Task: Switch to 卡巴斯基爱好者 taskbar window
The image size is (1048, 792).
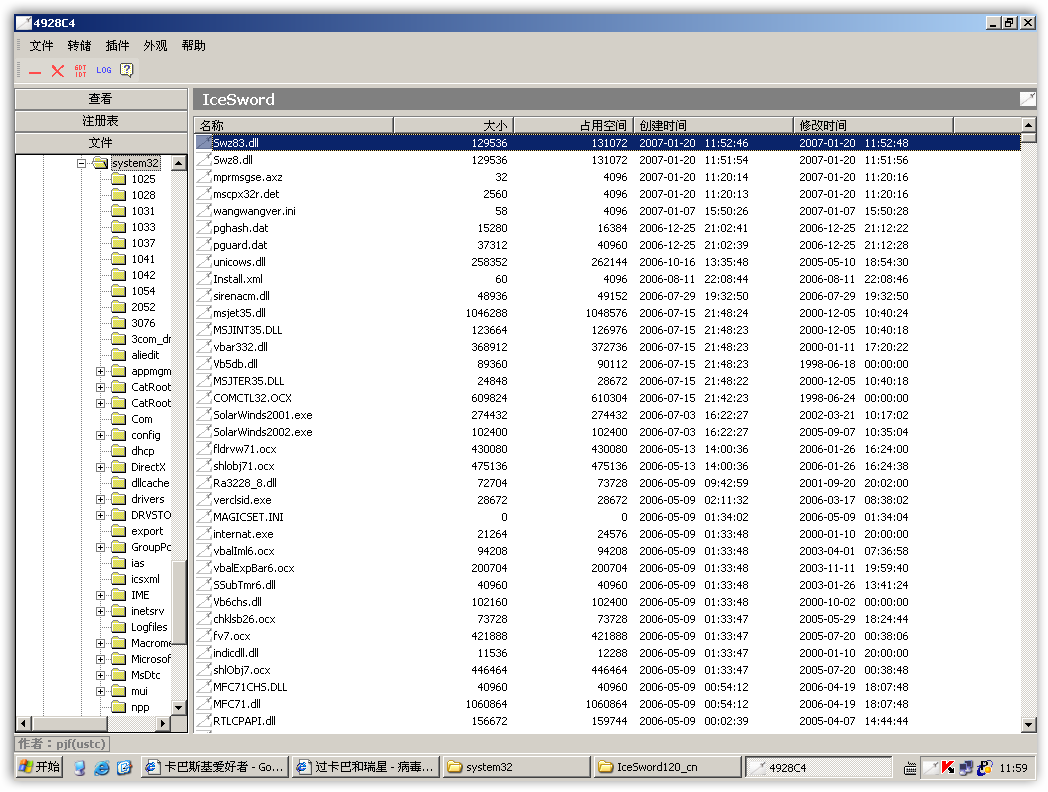Action: (215, 767)
